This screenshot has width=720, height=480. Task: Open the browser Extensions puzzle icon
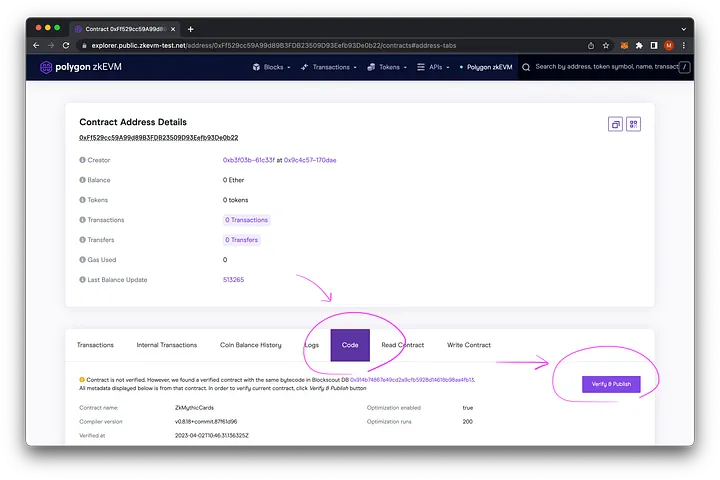(639, 45)
